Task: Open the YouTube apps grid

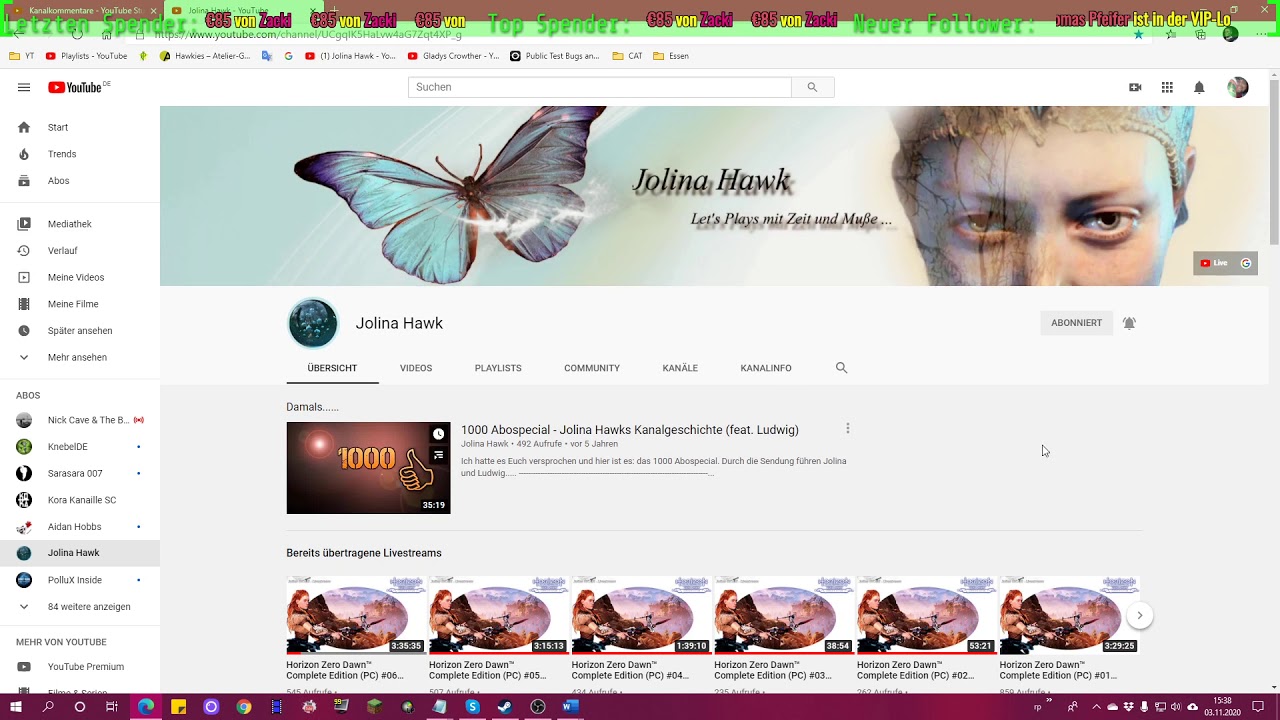Action: (x=1167, y=87)
